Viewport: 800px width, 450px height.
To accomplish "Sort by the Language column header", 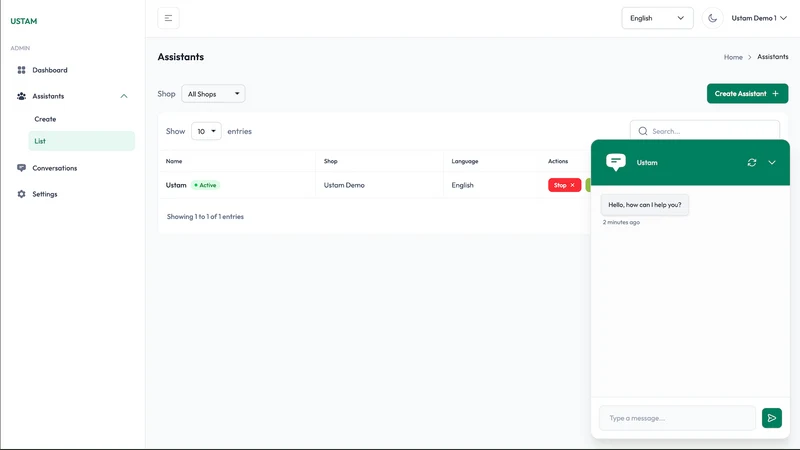I will (x=465, y=161).
